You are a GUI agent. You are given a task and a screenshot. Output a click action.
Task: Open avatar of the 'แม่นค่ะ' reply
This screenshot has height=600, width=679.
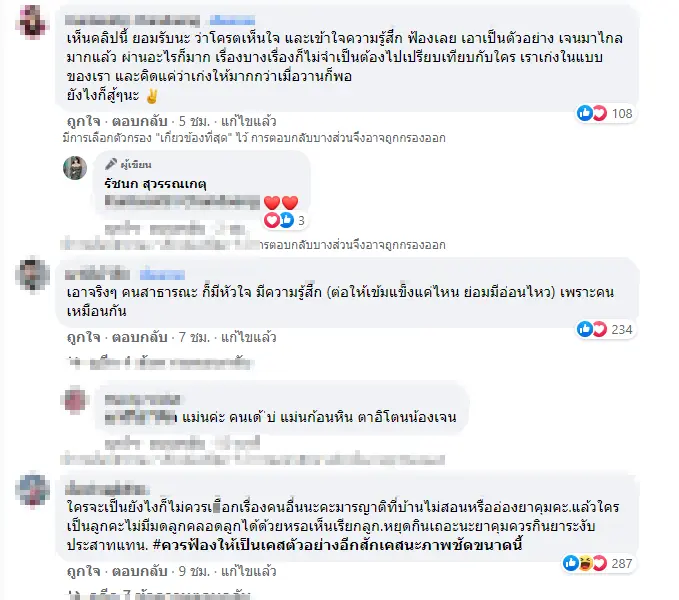tap(75, 400)
